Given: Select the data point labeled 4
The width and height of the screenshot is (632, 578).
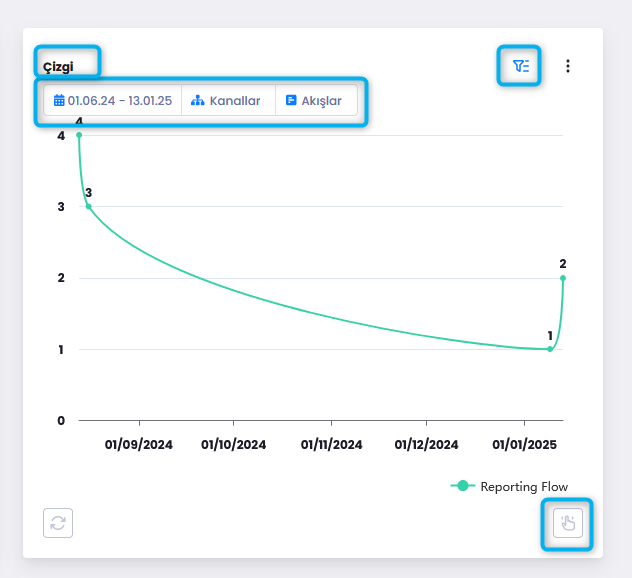Looking at the screenshot, I should click(79, 135).
